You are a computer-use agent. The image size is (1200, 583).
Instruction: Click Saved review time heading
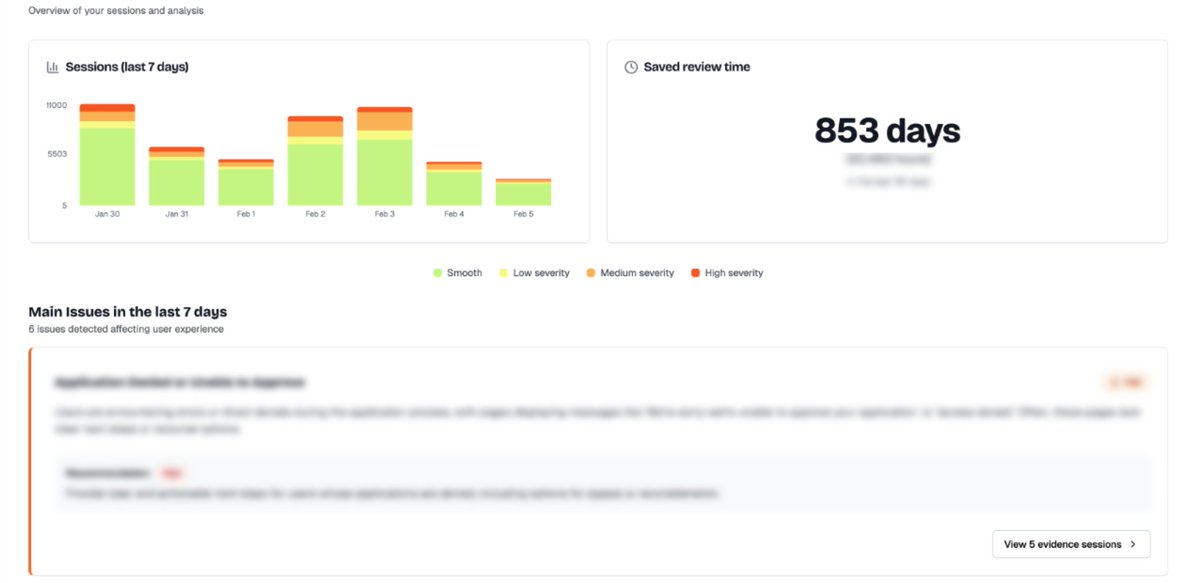point(697,67)
